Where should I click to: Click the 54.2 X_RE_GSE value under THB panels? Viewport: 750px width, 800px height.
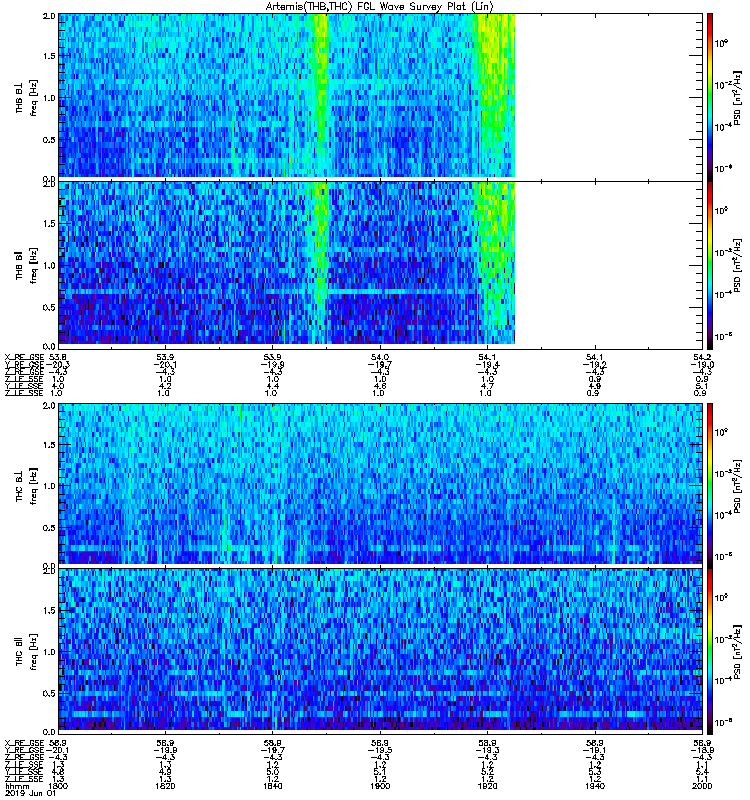(x=702, y=357)
